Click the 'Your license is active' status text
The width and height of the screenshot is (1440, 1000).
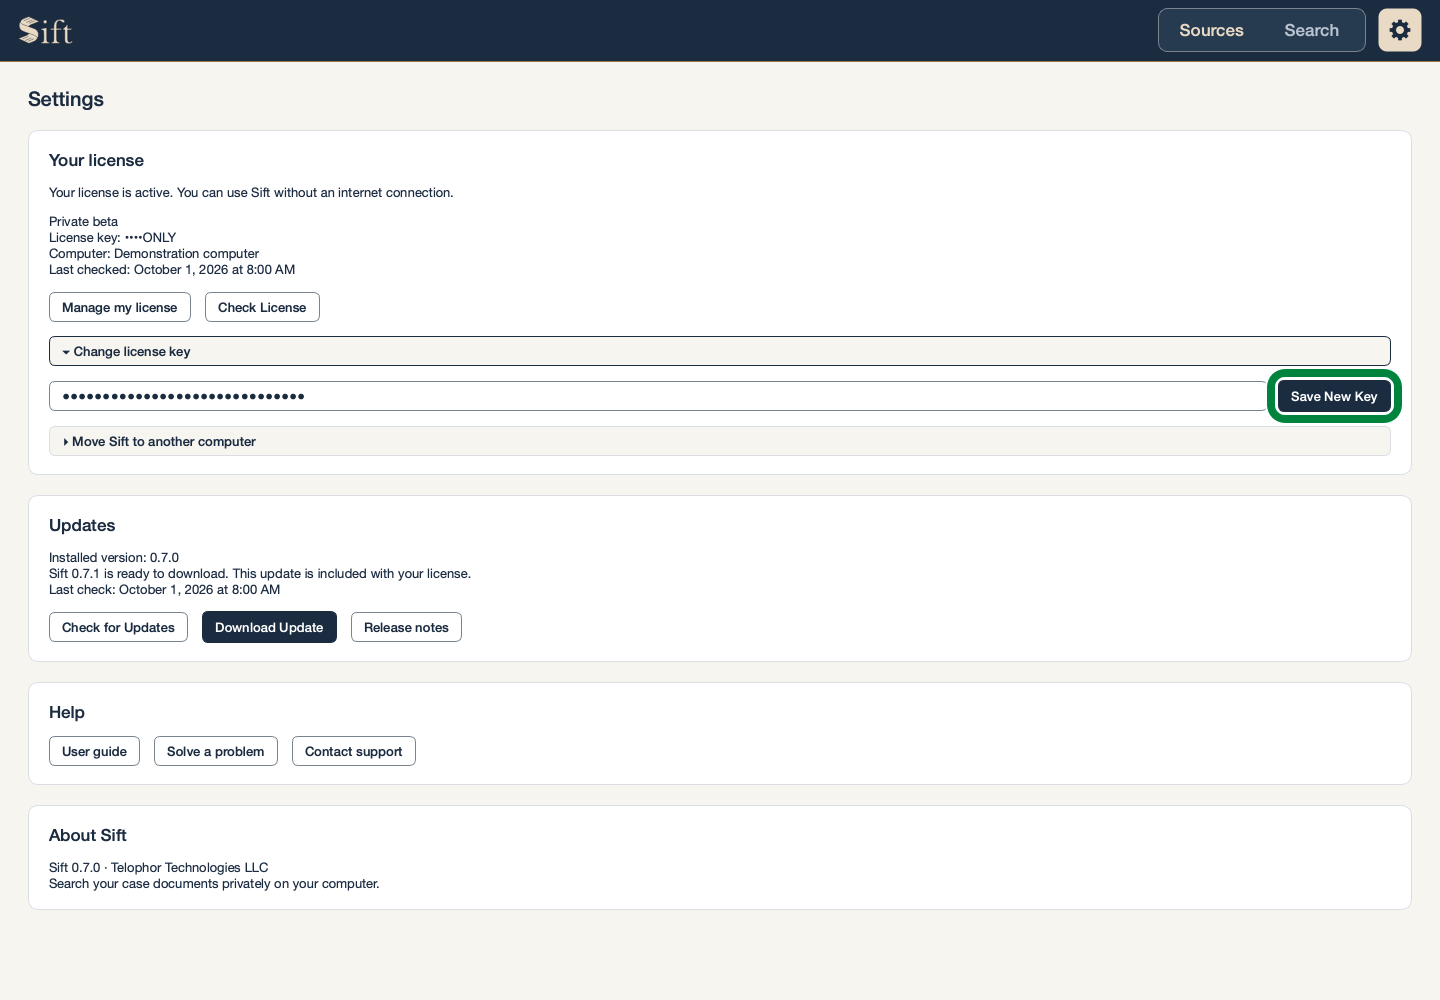pyautogui.click(x=251, y=193)
